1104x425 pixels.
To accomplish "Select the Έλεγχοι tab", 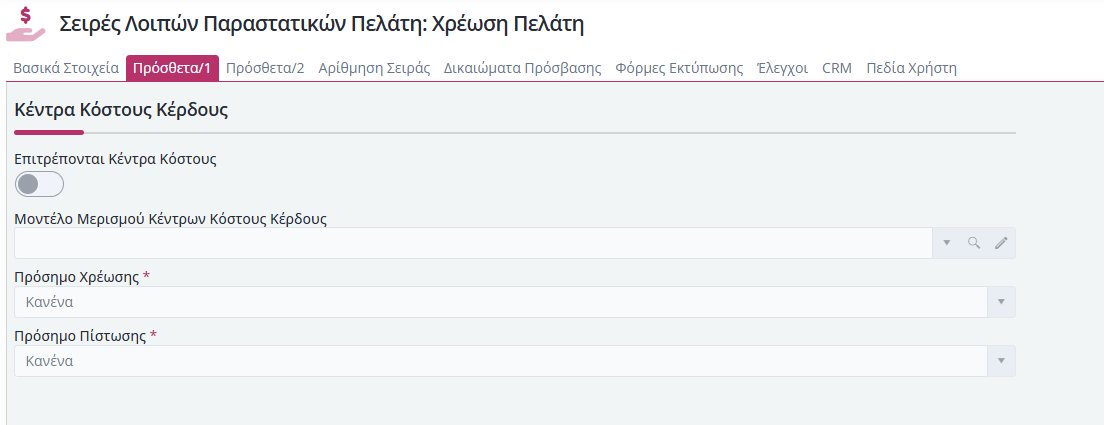I will coord(782,68).
